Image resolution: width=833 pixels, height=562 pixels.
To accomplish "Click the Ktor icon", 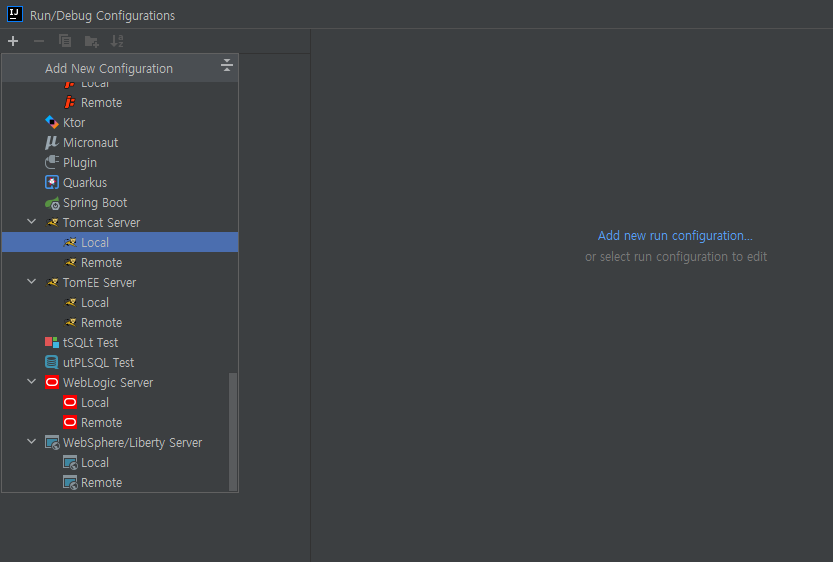I will 52,122.
